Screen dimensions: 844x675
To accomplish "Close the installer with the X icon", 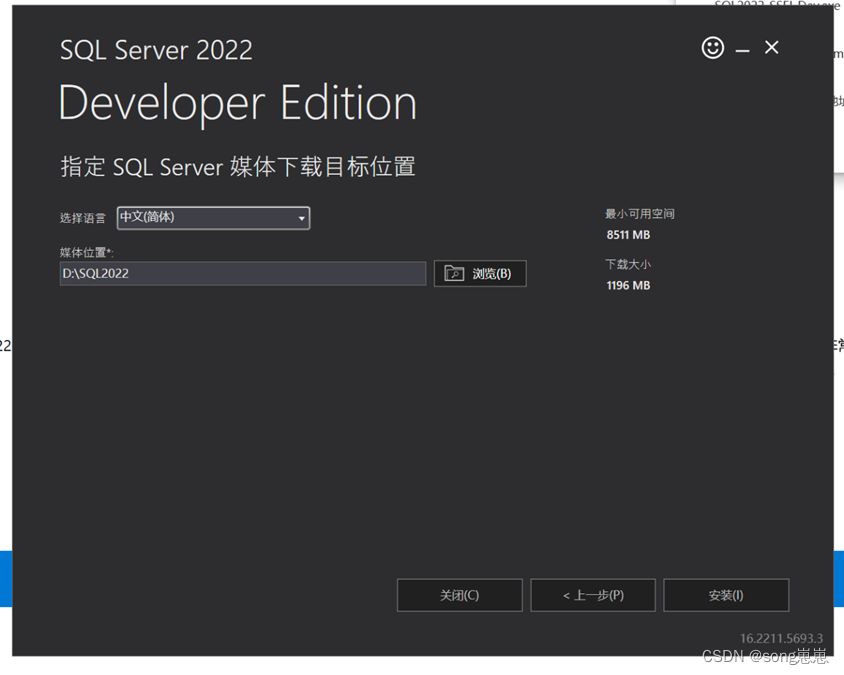I will 771,47.
